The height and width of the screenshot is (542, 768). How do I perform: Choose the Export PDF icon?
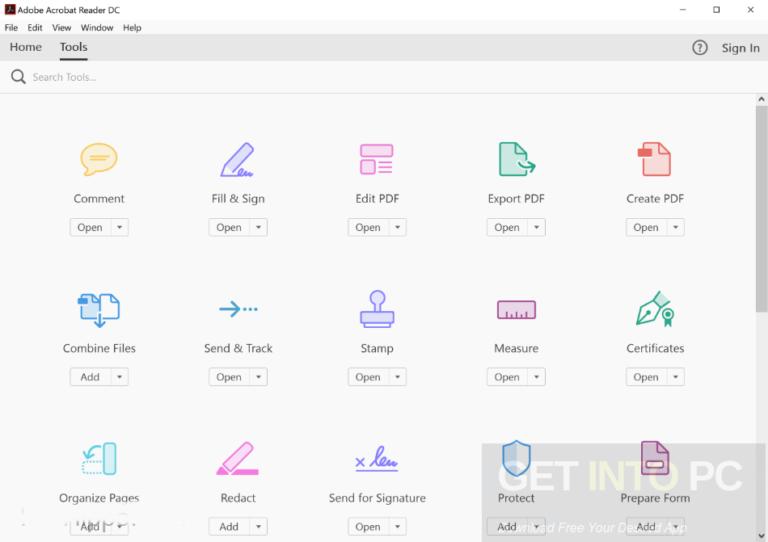517,159
